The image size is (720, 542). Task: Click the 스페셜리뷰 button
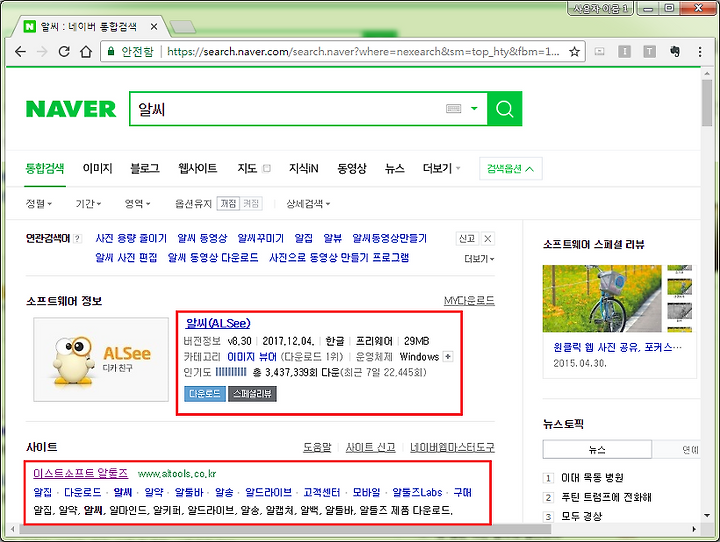252,394
